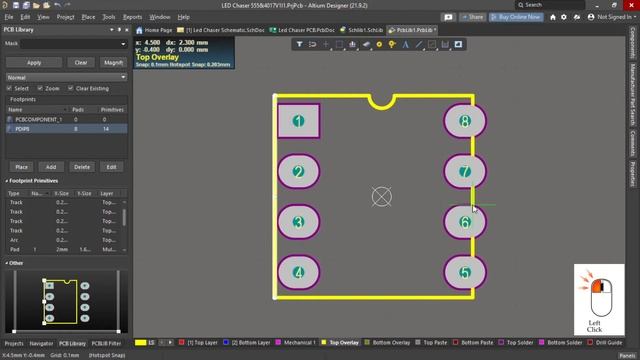The height and width of the screenshot is (360, 640).
Task: Open the Mask dropdown field
Action: pyautogui.click(x=74, y=44)
